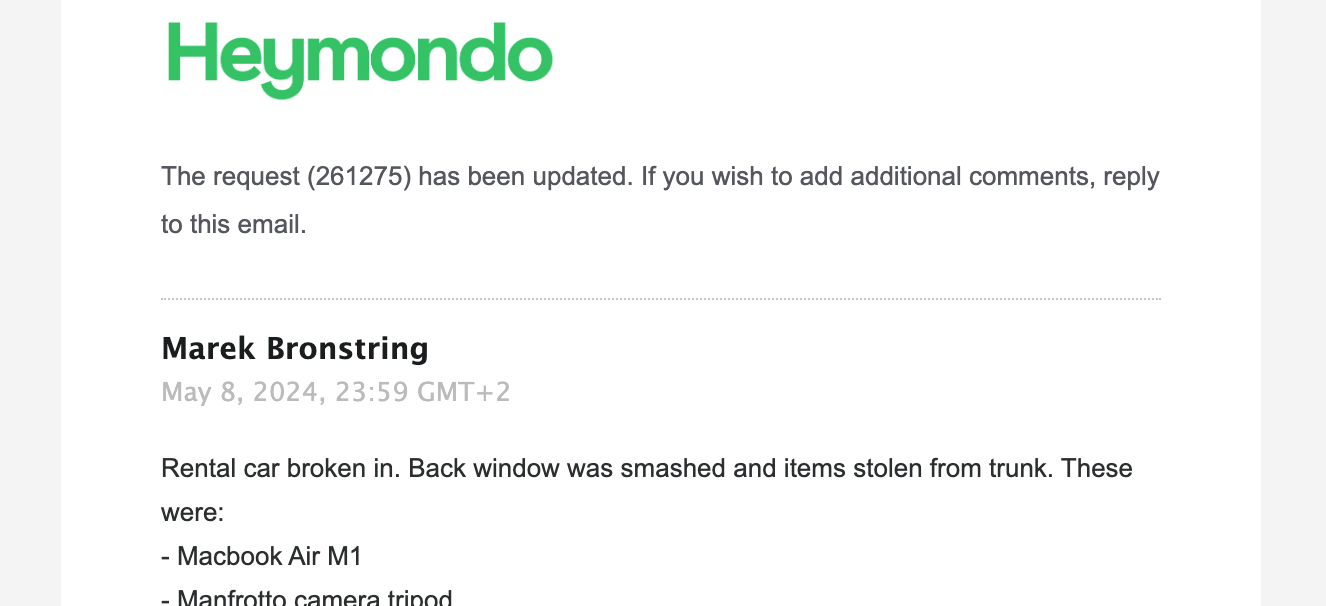Click the word "were:" before the list

pyautogui.click(x=192, y=513)
